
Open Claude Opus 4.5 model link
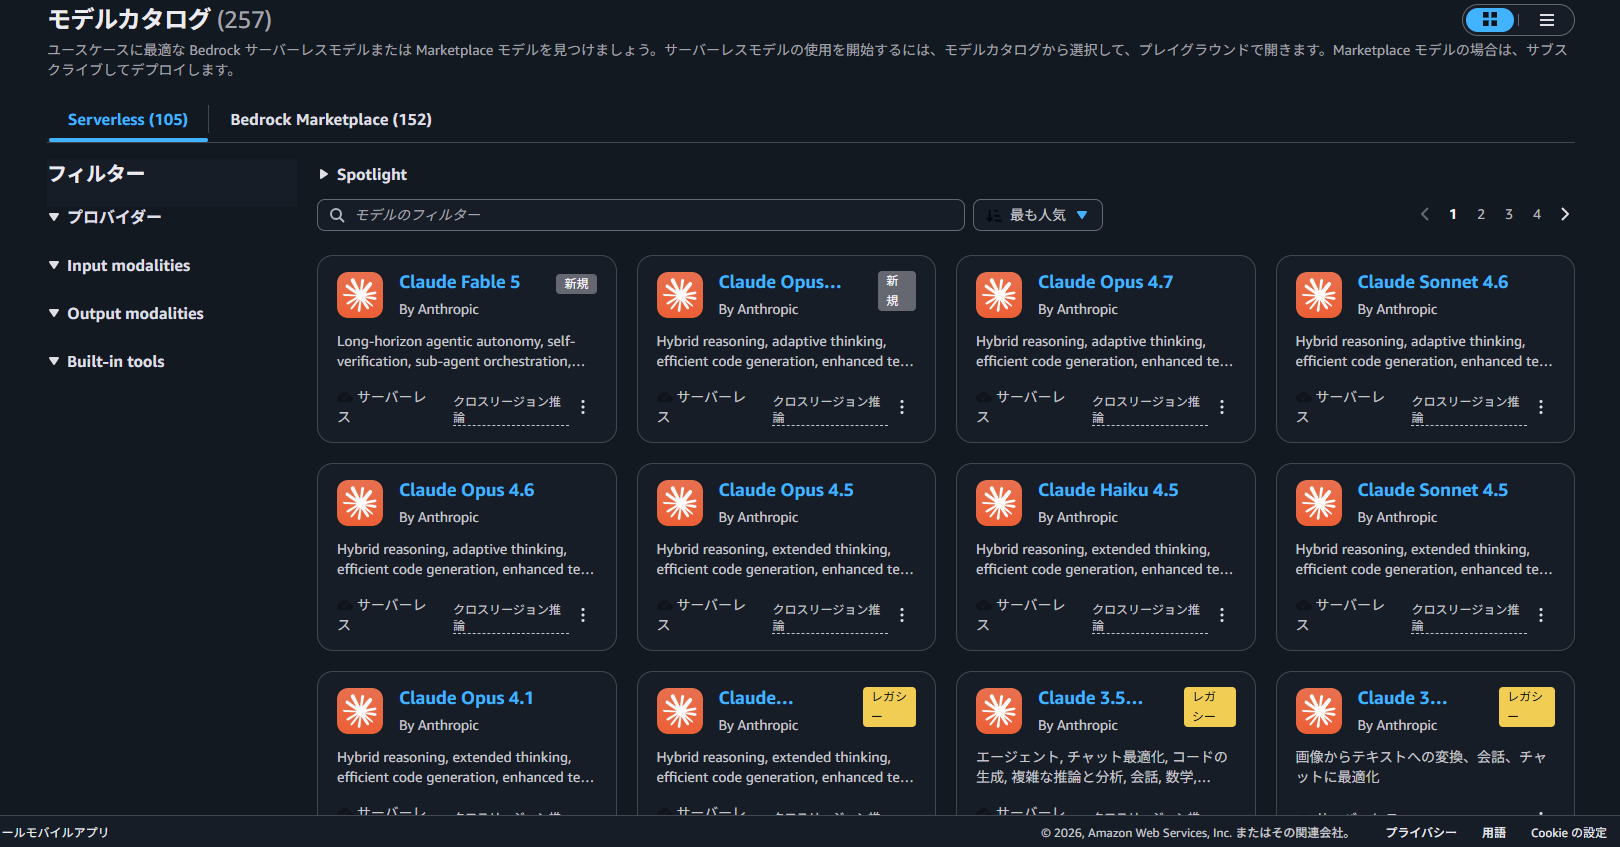786,490
